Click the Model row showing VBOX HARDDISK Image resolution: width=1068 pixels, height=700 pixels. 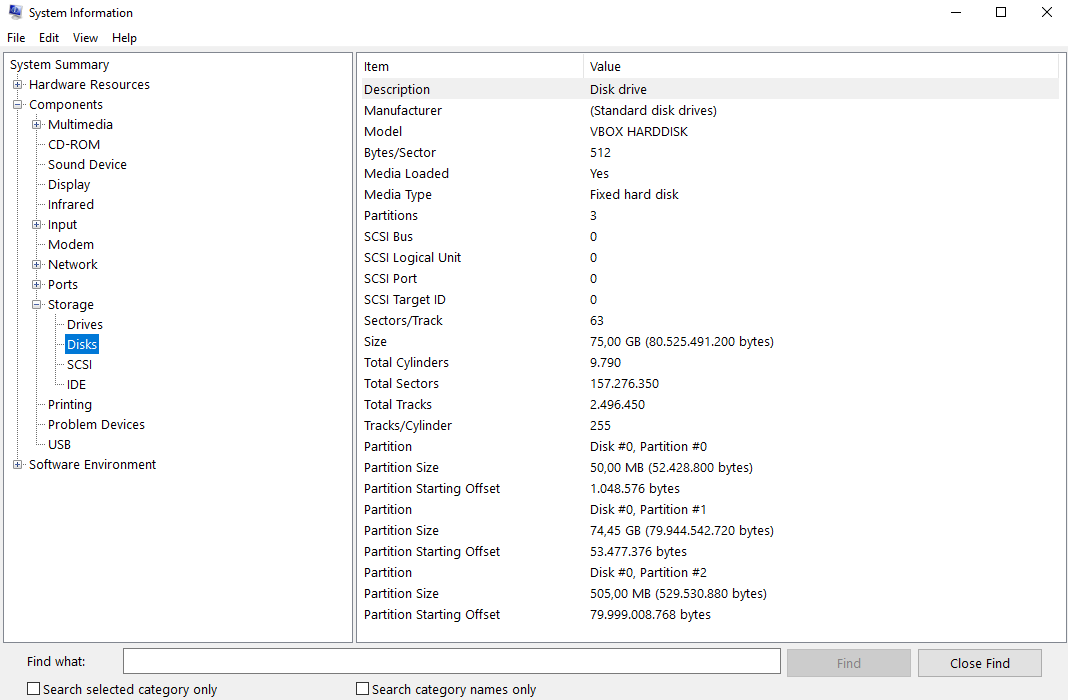point(640,131)
